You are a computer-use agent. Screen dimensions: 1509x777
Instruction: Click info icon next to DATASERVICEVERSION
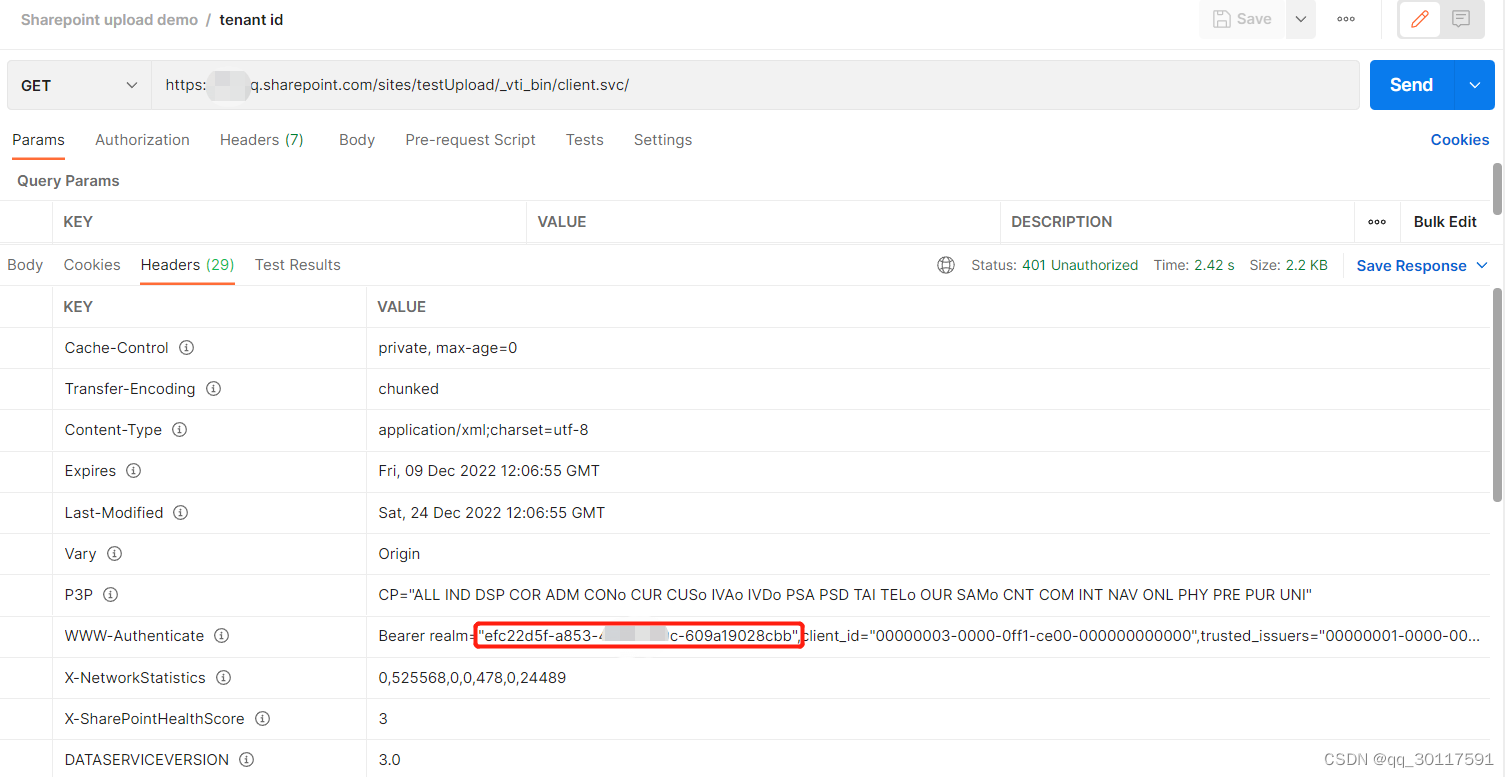(x=246, y=760)
